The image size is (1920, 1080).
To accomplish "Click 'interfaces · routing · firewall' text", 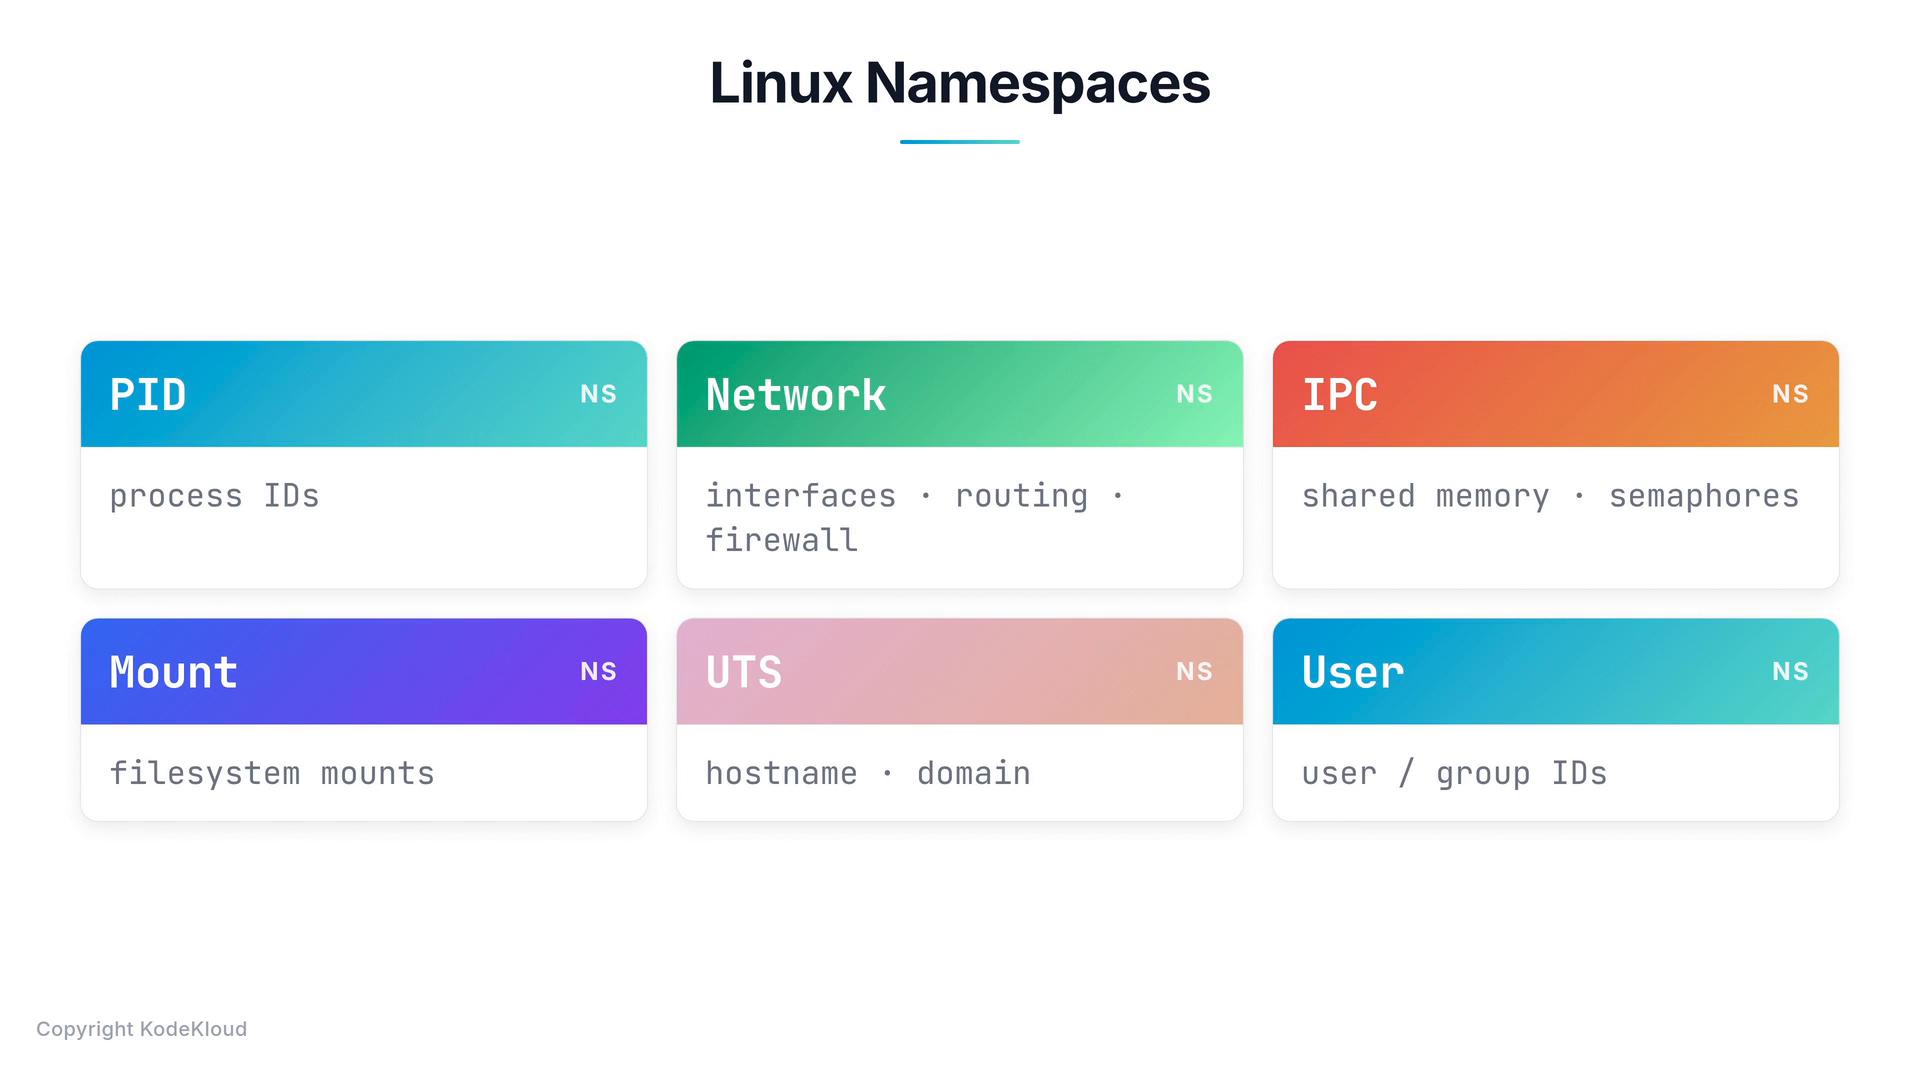I will coord(915,518).
